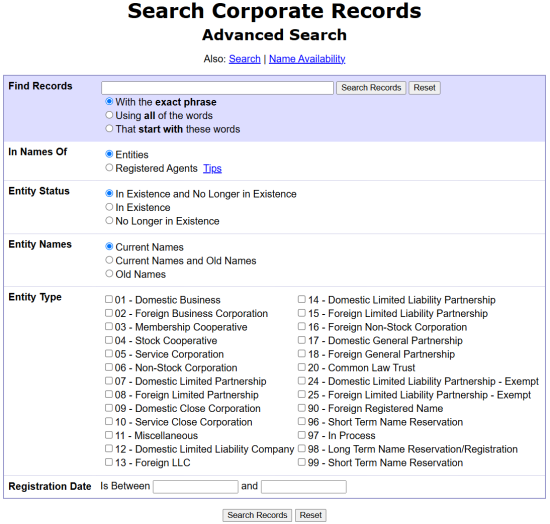This screenshot has width=550, height=524.
Task: Tick '20 - Common Law Trust' checkbox
Action: (x=302, y=367)
